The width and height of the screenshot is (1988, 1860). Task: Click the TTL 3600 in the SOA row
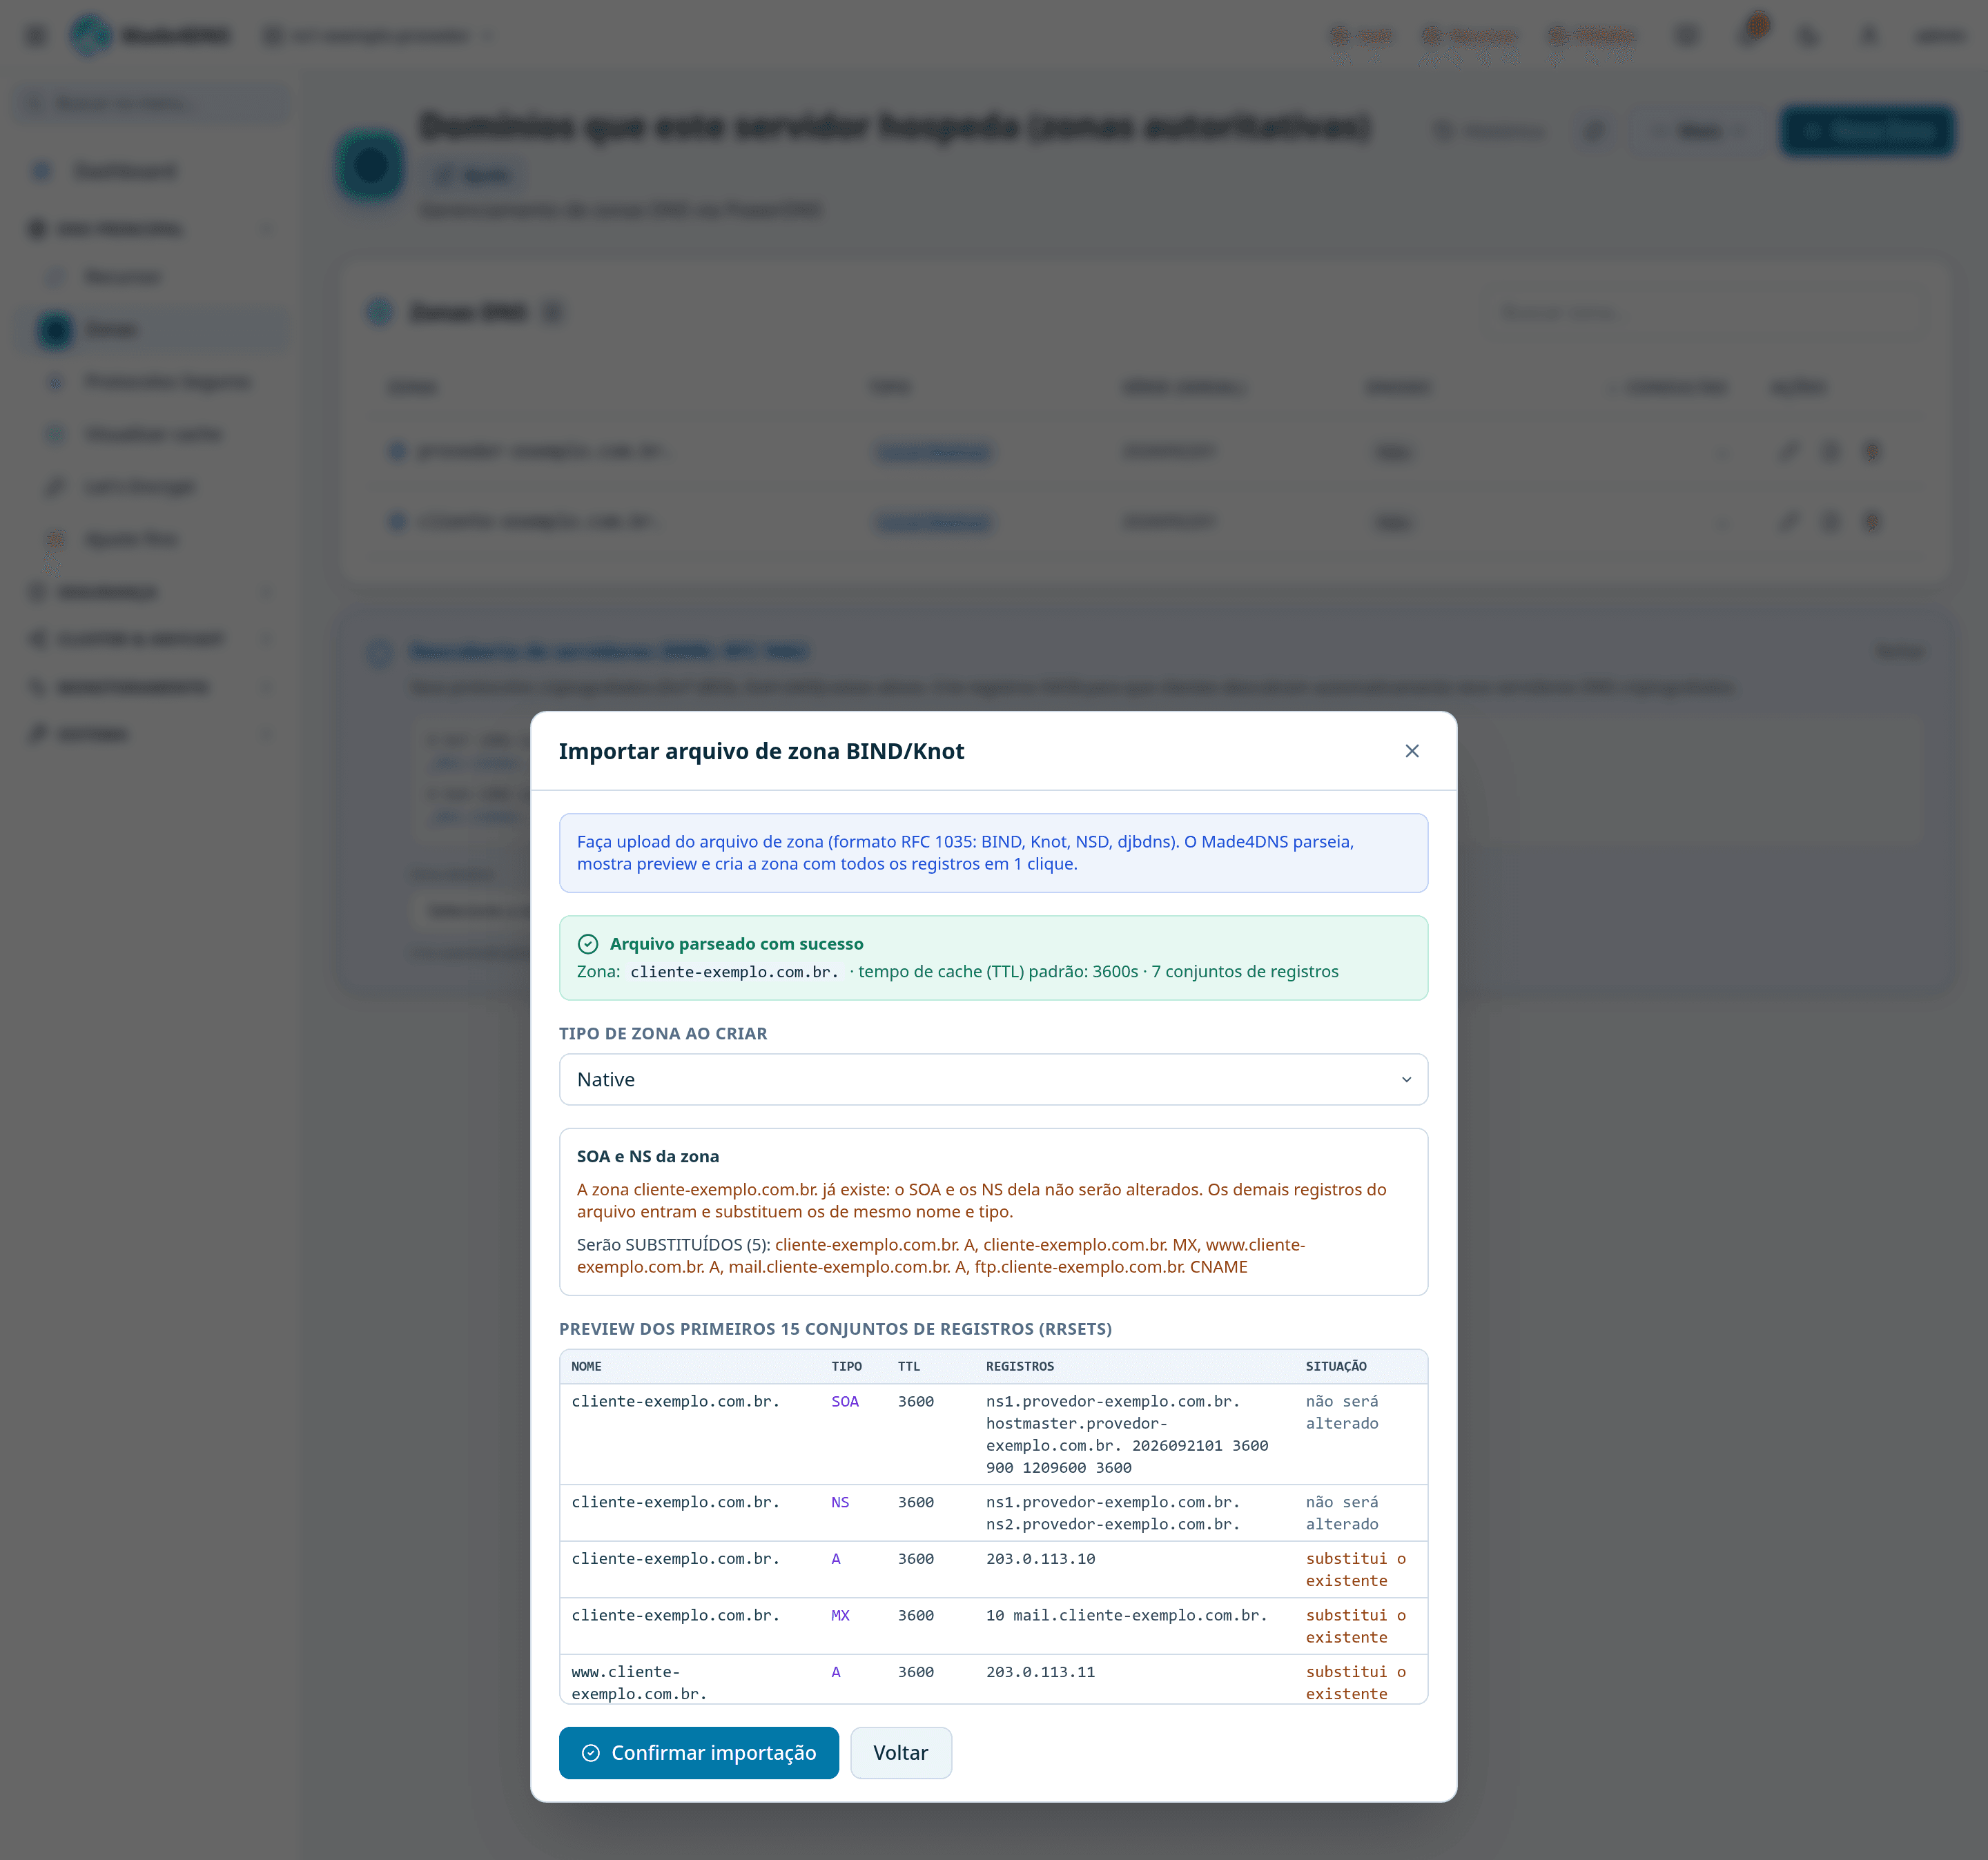(x=915, y=1402)
